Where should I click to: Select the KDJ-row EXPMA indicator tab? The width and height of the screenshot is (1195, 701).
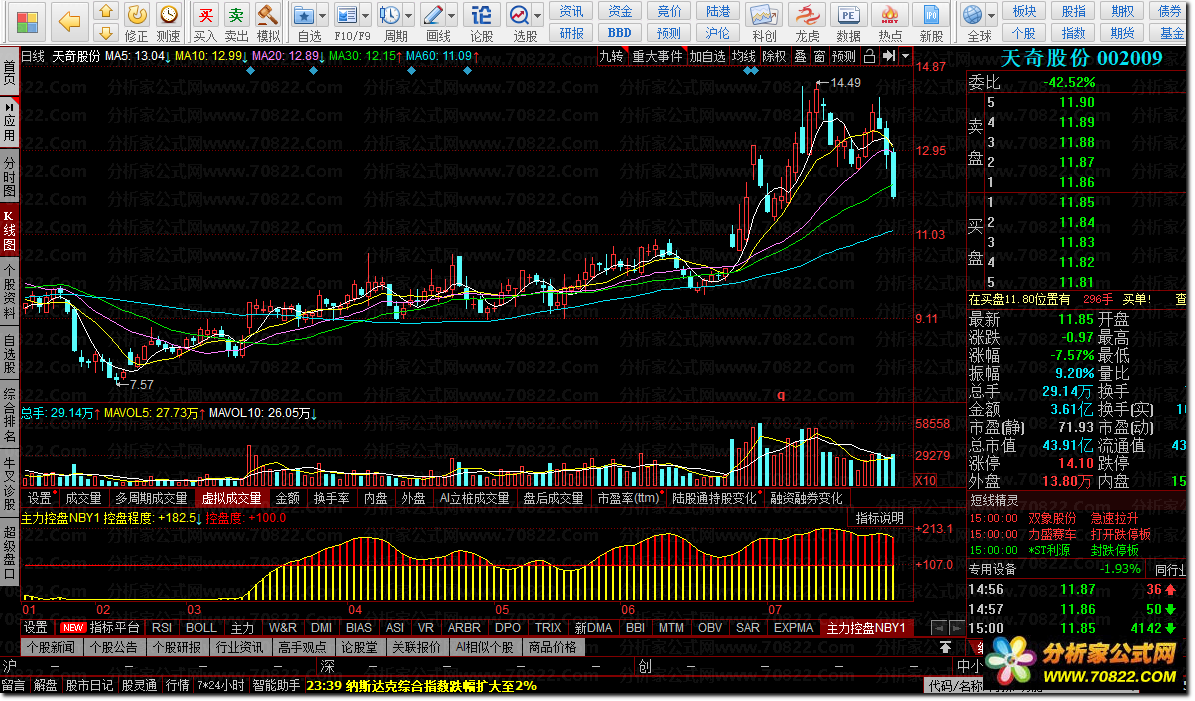pyautogui.click(x=793, y=628)
